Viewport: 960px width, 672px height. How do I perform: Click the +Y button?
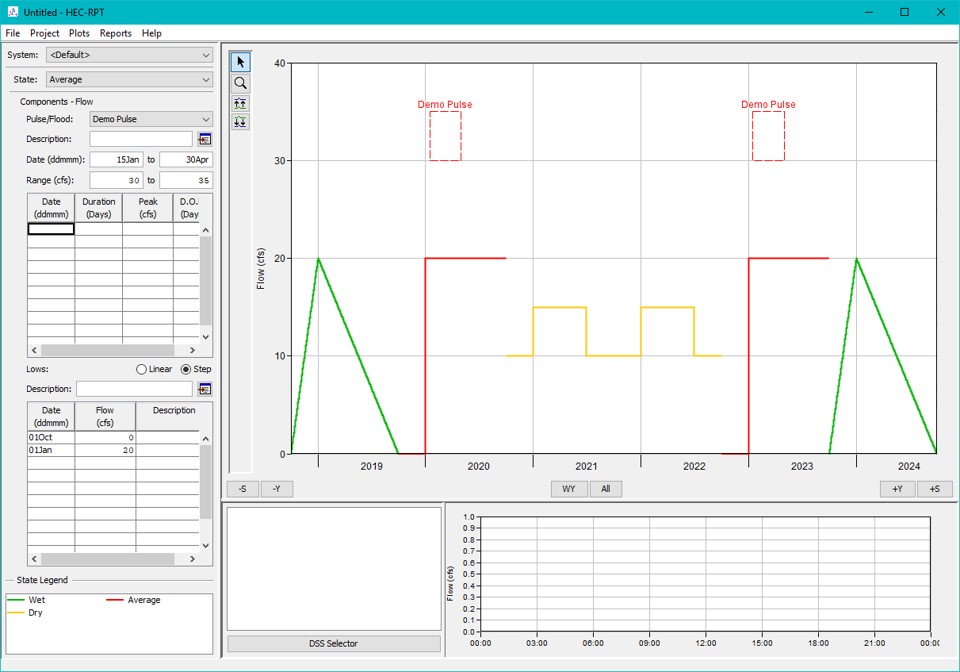tap(898, 489)
